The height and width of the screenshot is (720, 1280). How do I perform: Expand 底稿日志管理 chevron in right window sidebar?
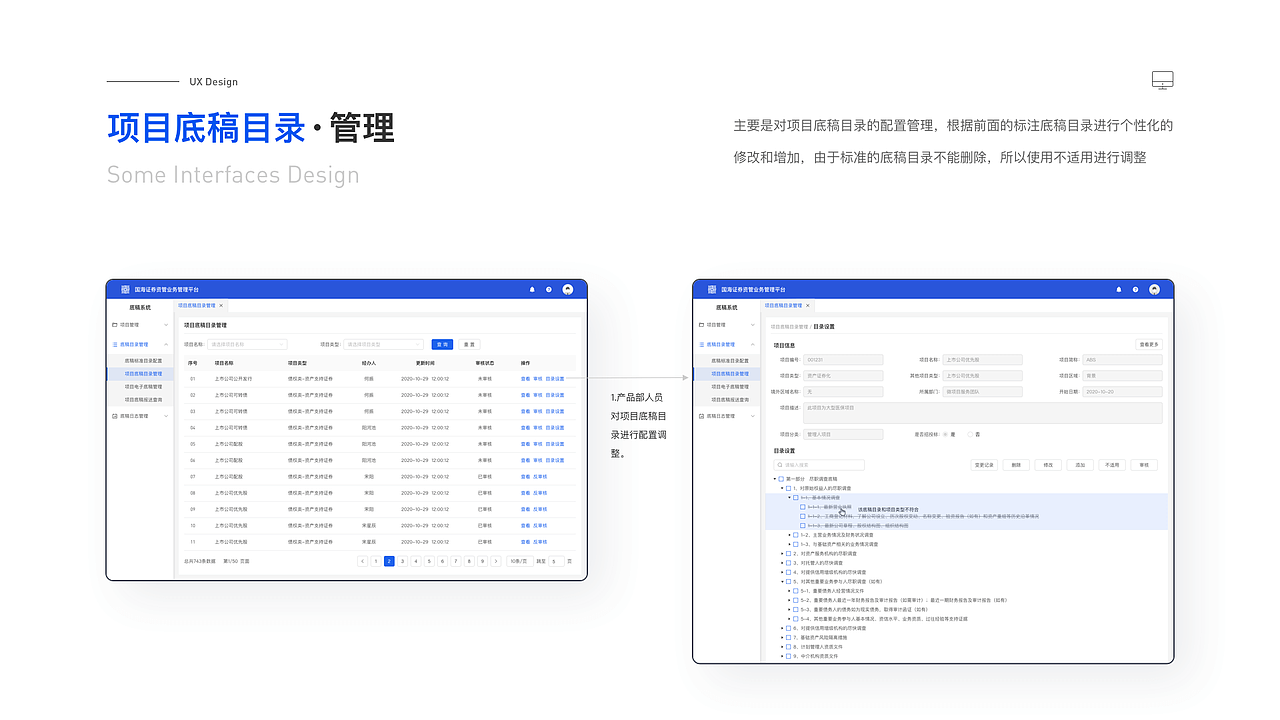pyautogui.click(x=752, y=416)
